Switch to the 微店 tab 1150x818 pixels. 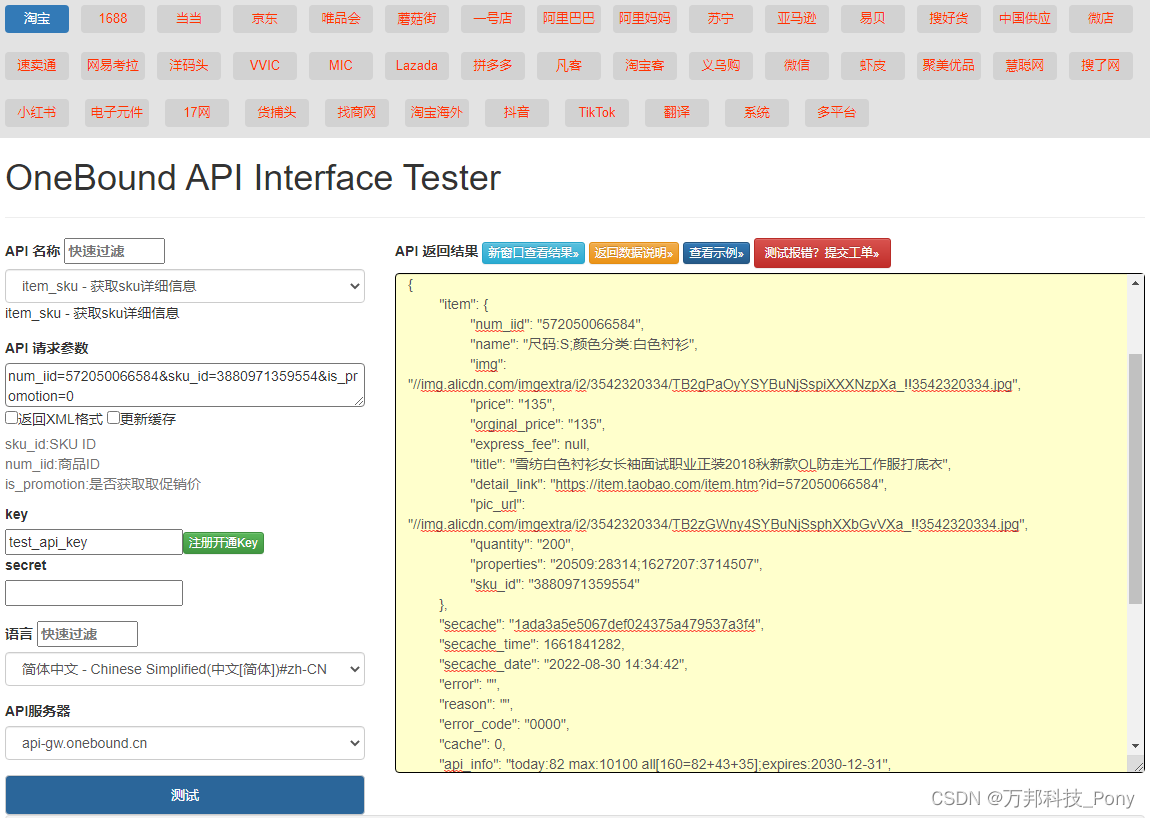point(1101,18)
